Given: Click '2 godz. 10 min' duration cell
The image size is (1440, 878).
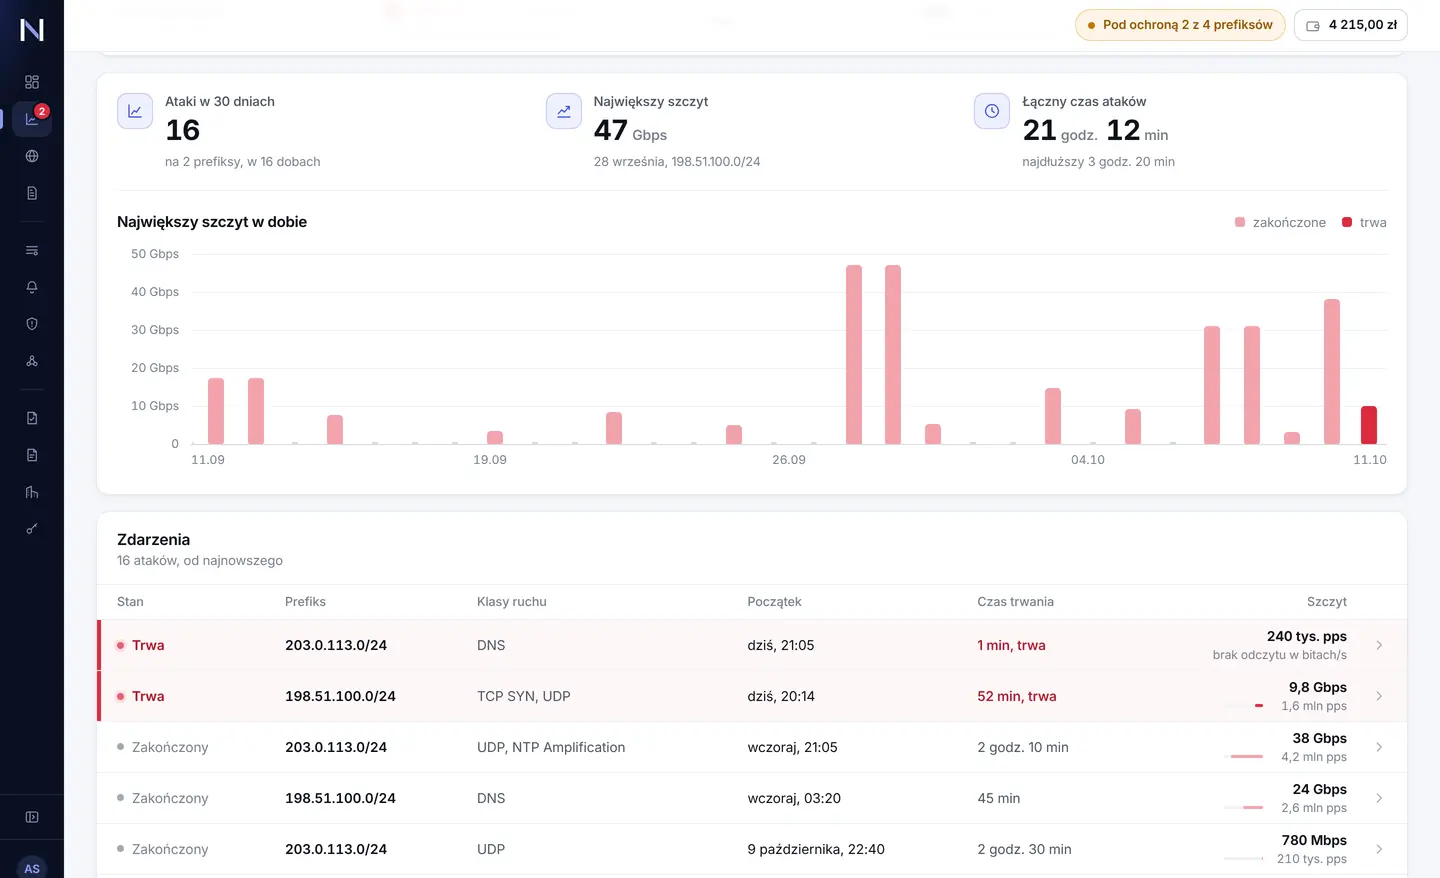Looking at the screenshot, I should point(1023,747).
